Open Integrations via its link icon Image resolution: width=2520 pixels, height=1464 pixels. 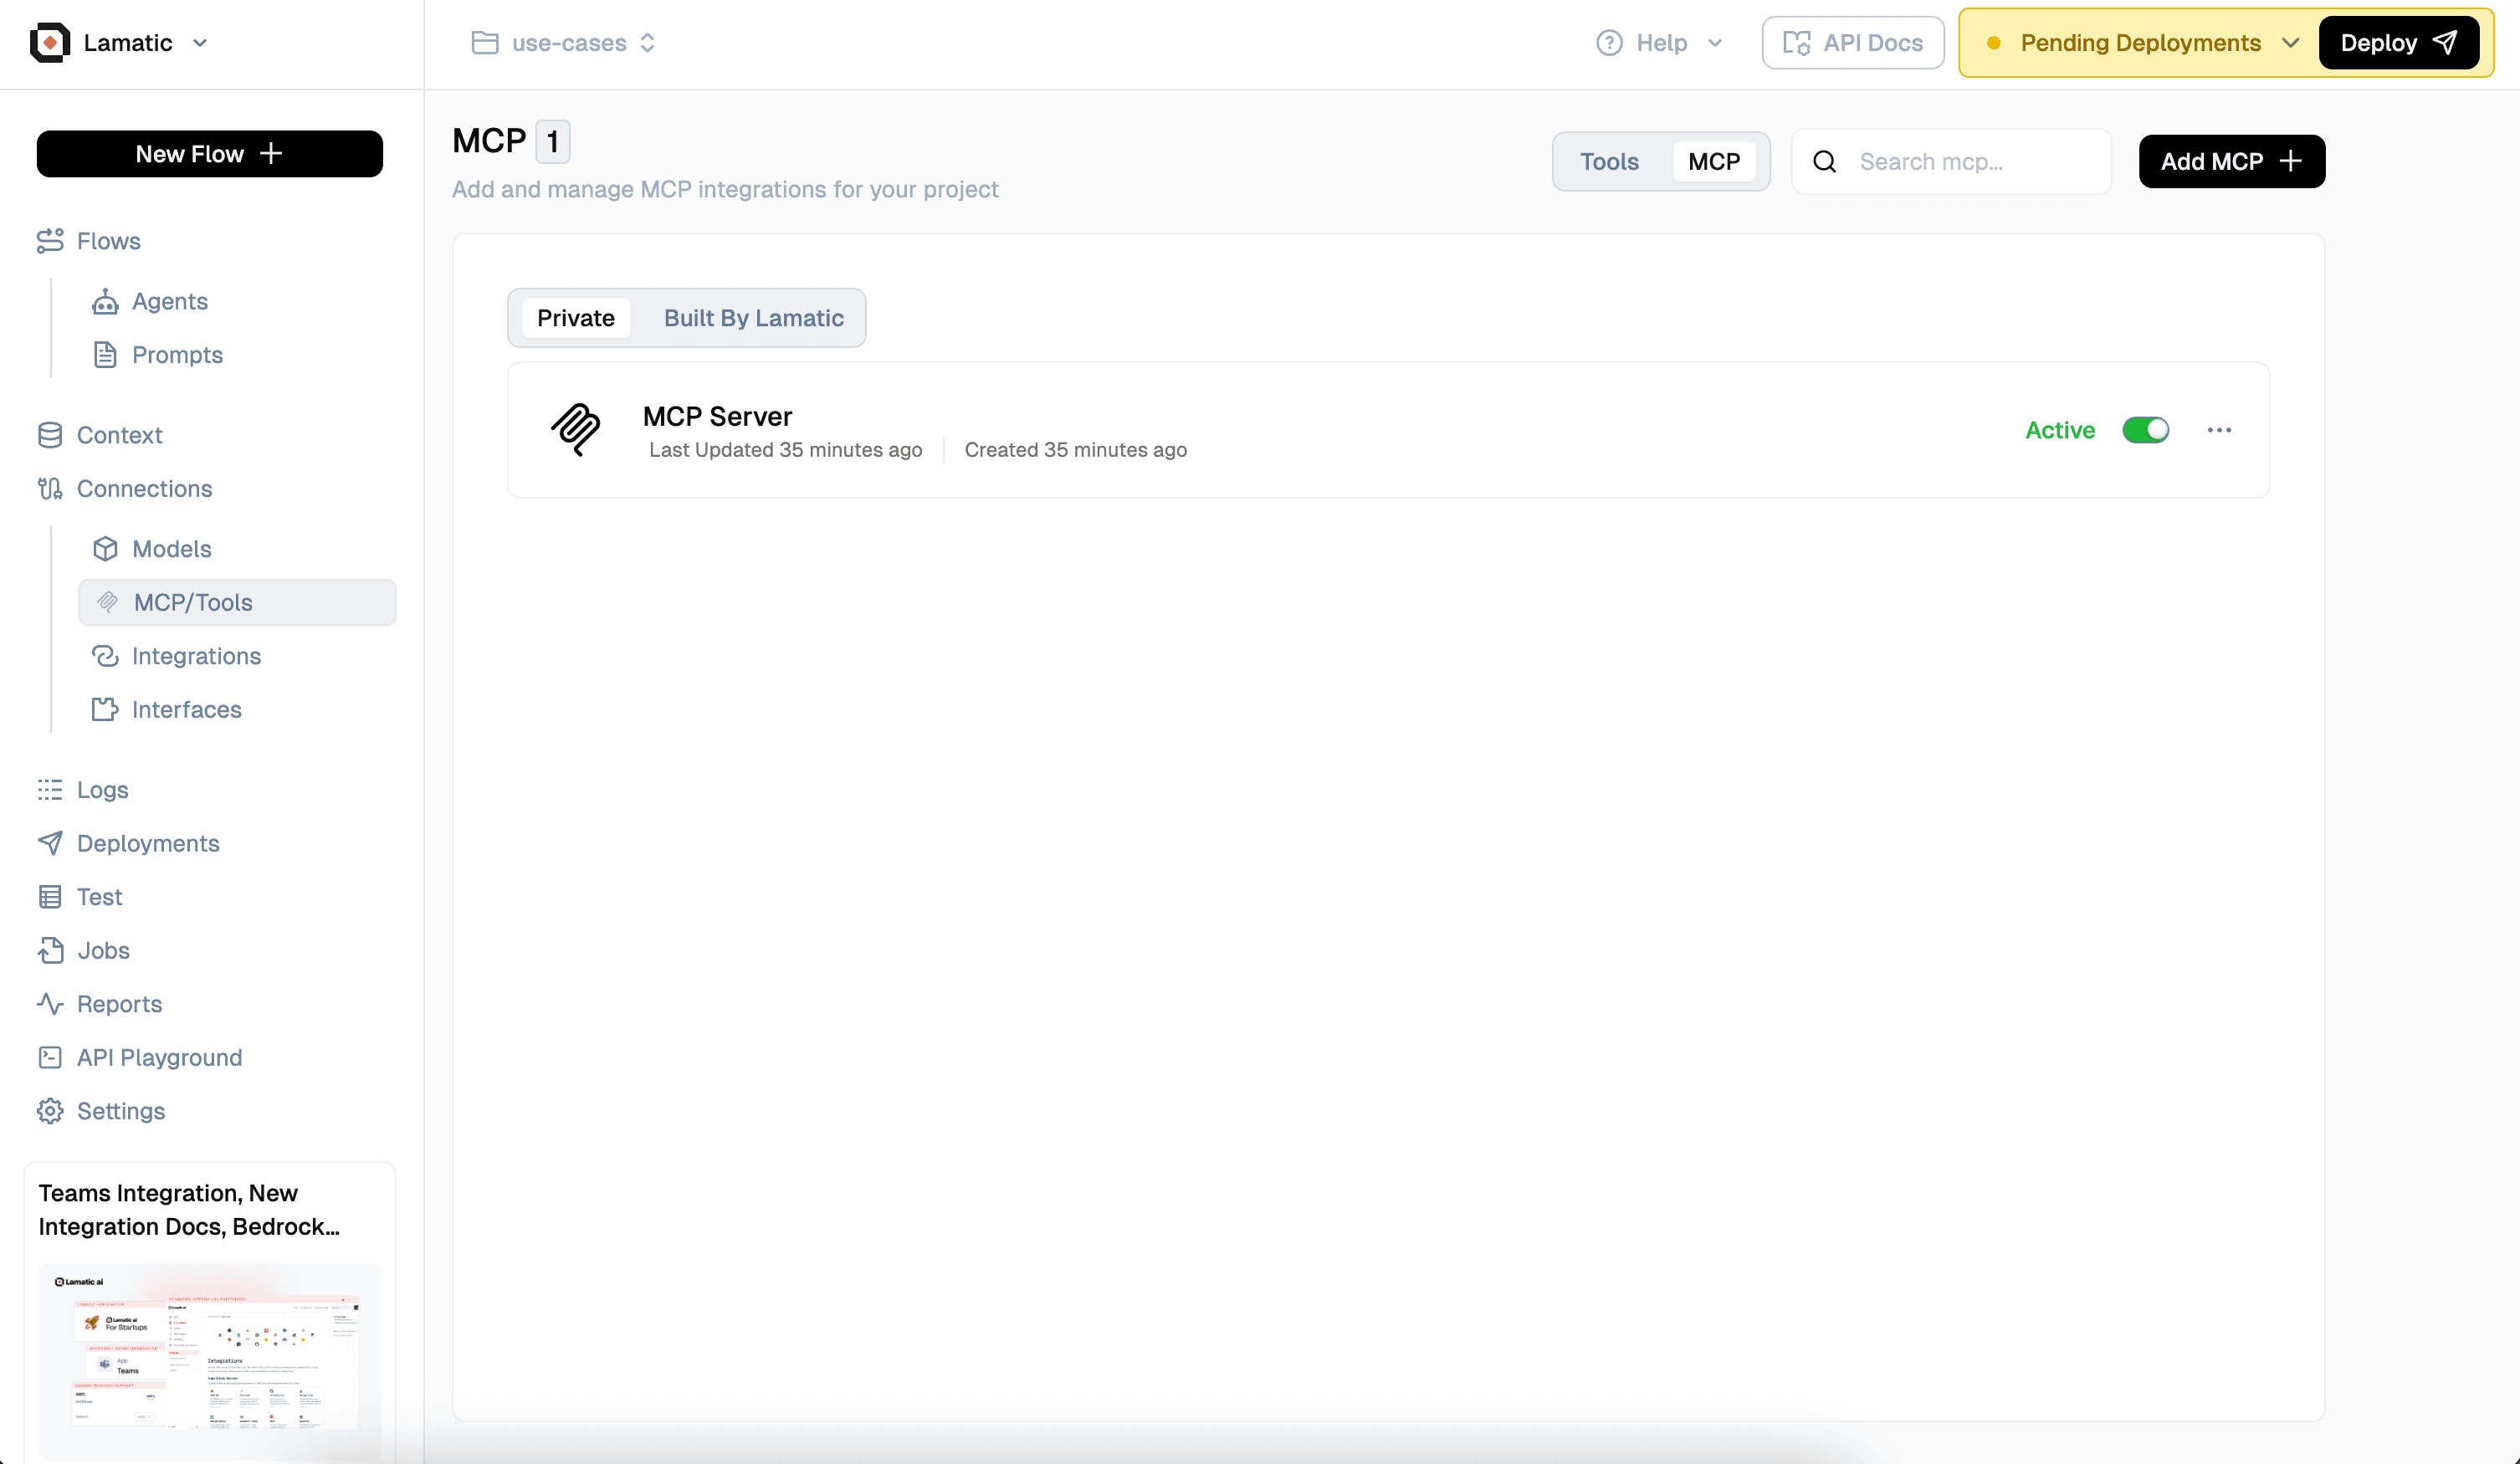coord(105,656)
